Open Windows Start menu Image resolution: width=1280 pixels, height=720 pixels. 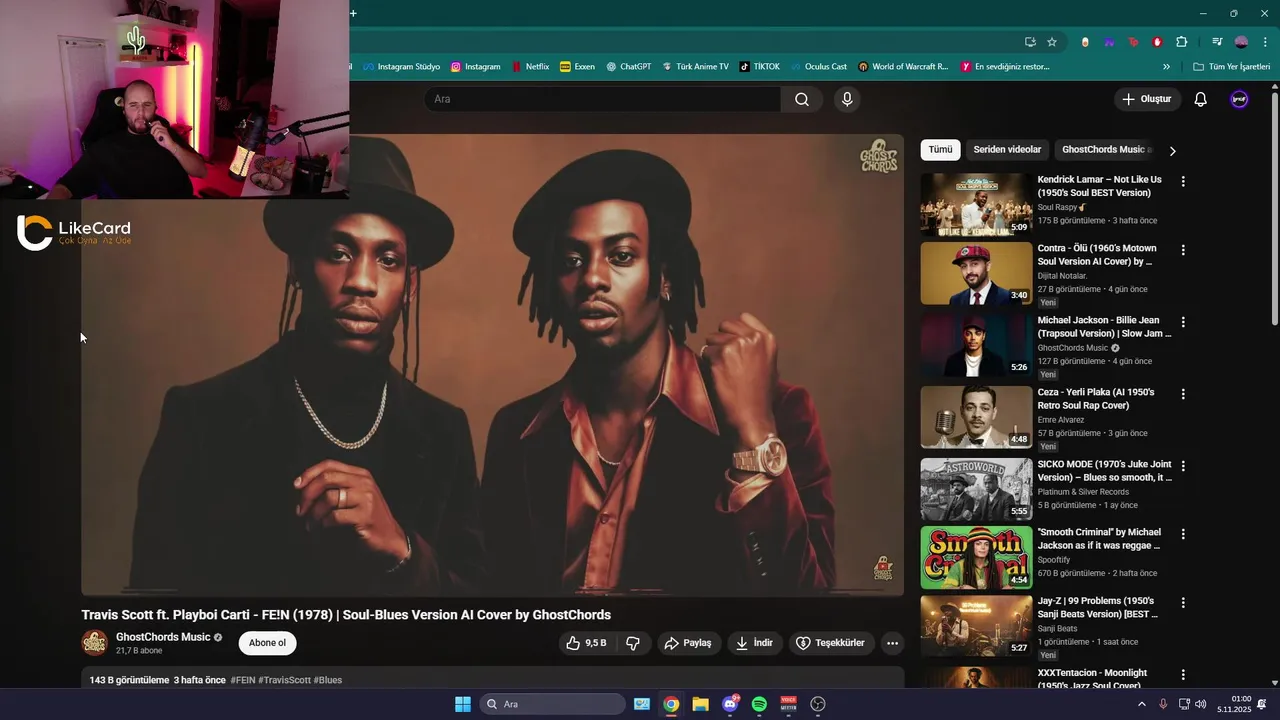pyautogui.click(x=463, y=704)
